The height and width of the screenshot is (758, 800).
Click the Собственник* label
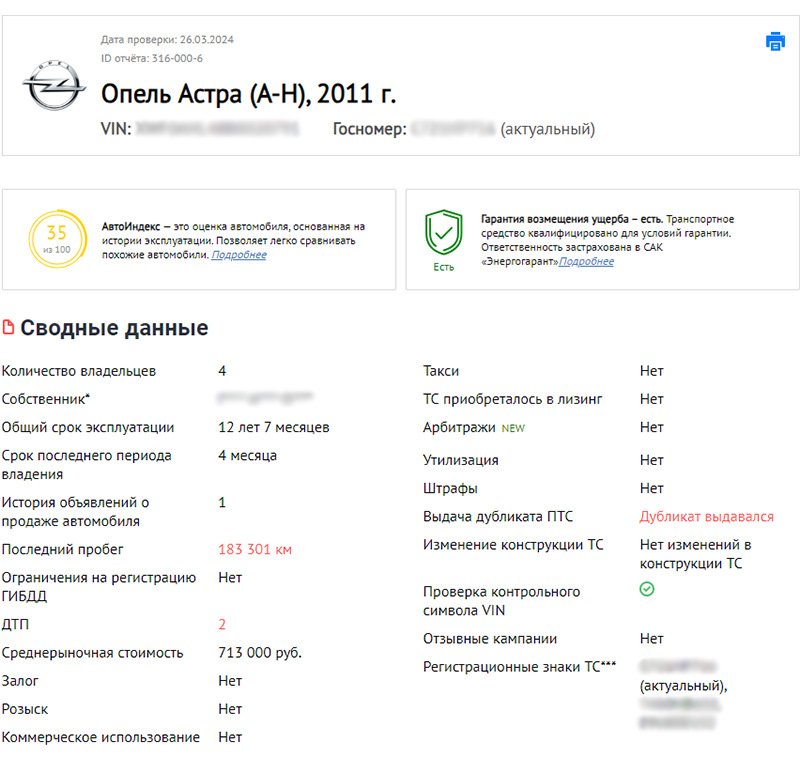pos(45,399)
